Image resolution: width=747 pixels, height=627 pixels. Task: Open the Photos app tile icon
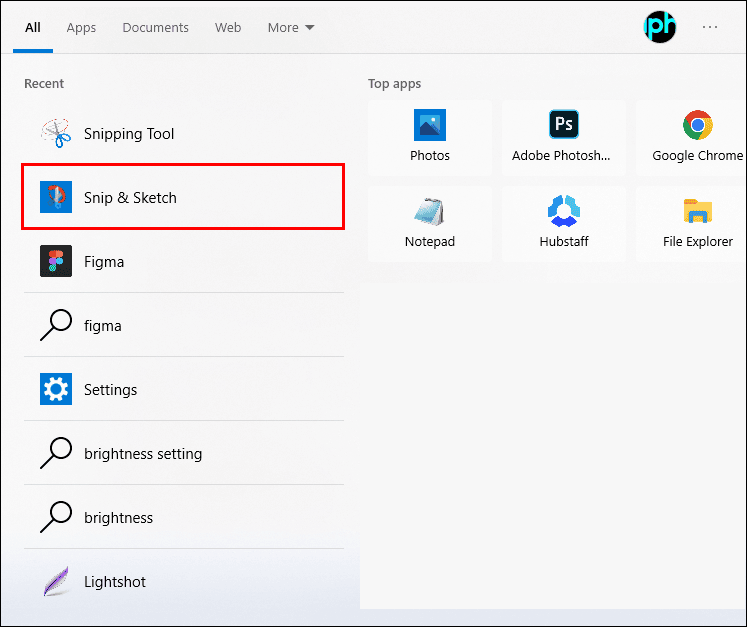click(430, 125)
